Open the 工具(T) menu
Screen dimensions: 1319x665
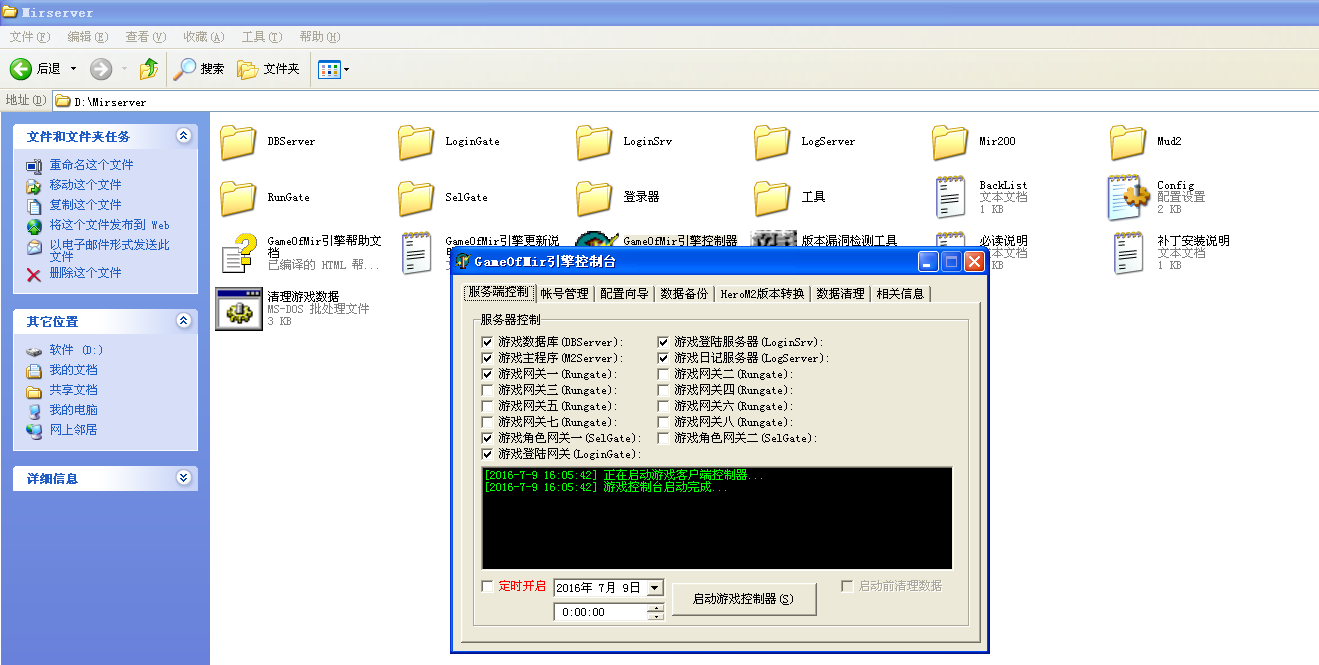click(261, 37)
